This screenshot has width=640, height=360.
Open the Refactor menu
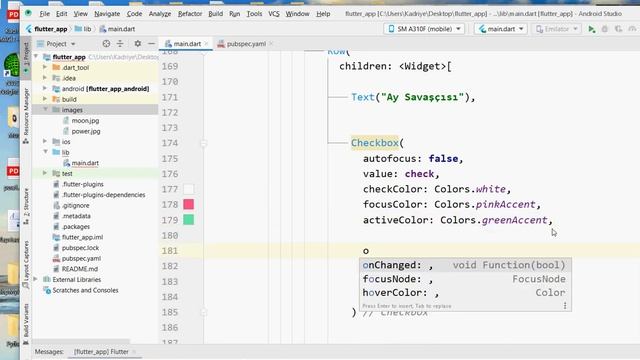point(190,14)
